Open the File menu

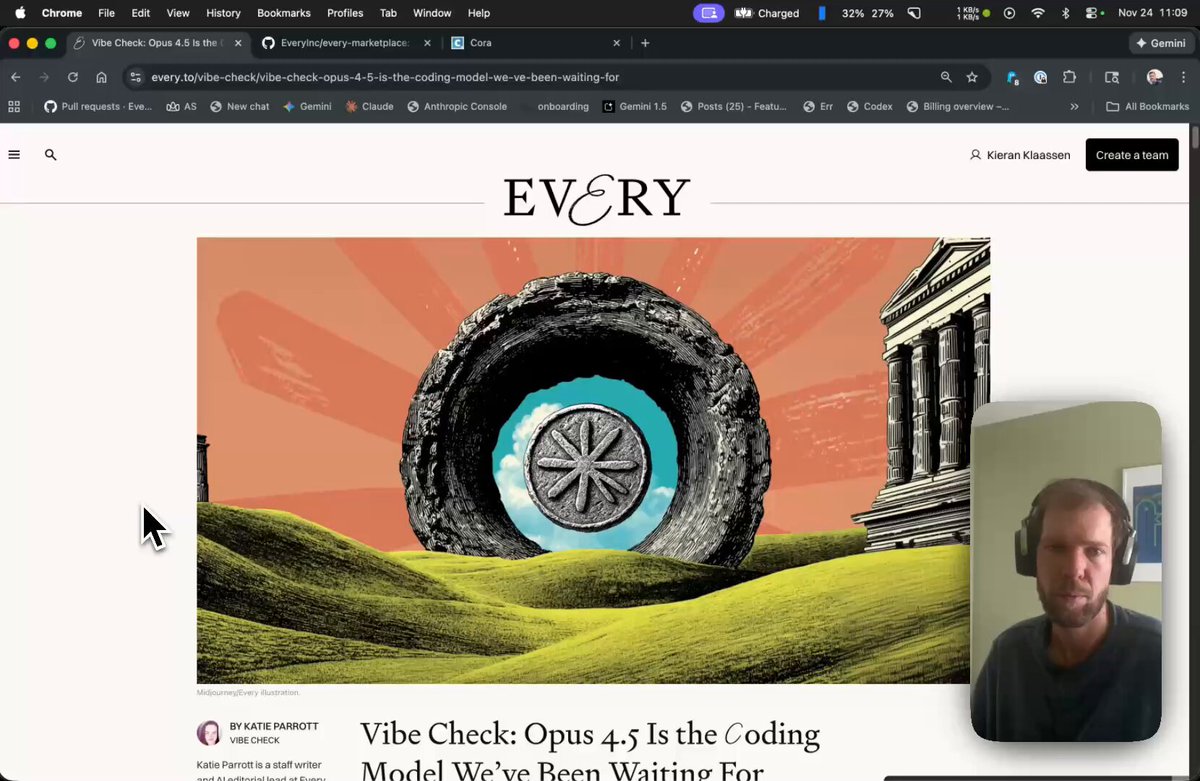(107, 13)
